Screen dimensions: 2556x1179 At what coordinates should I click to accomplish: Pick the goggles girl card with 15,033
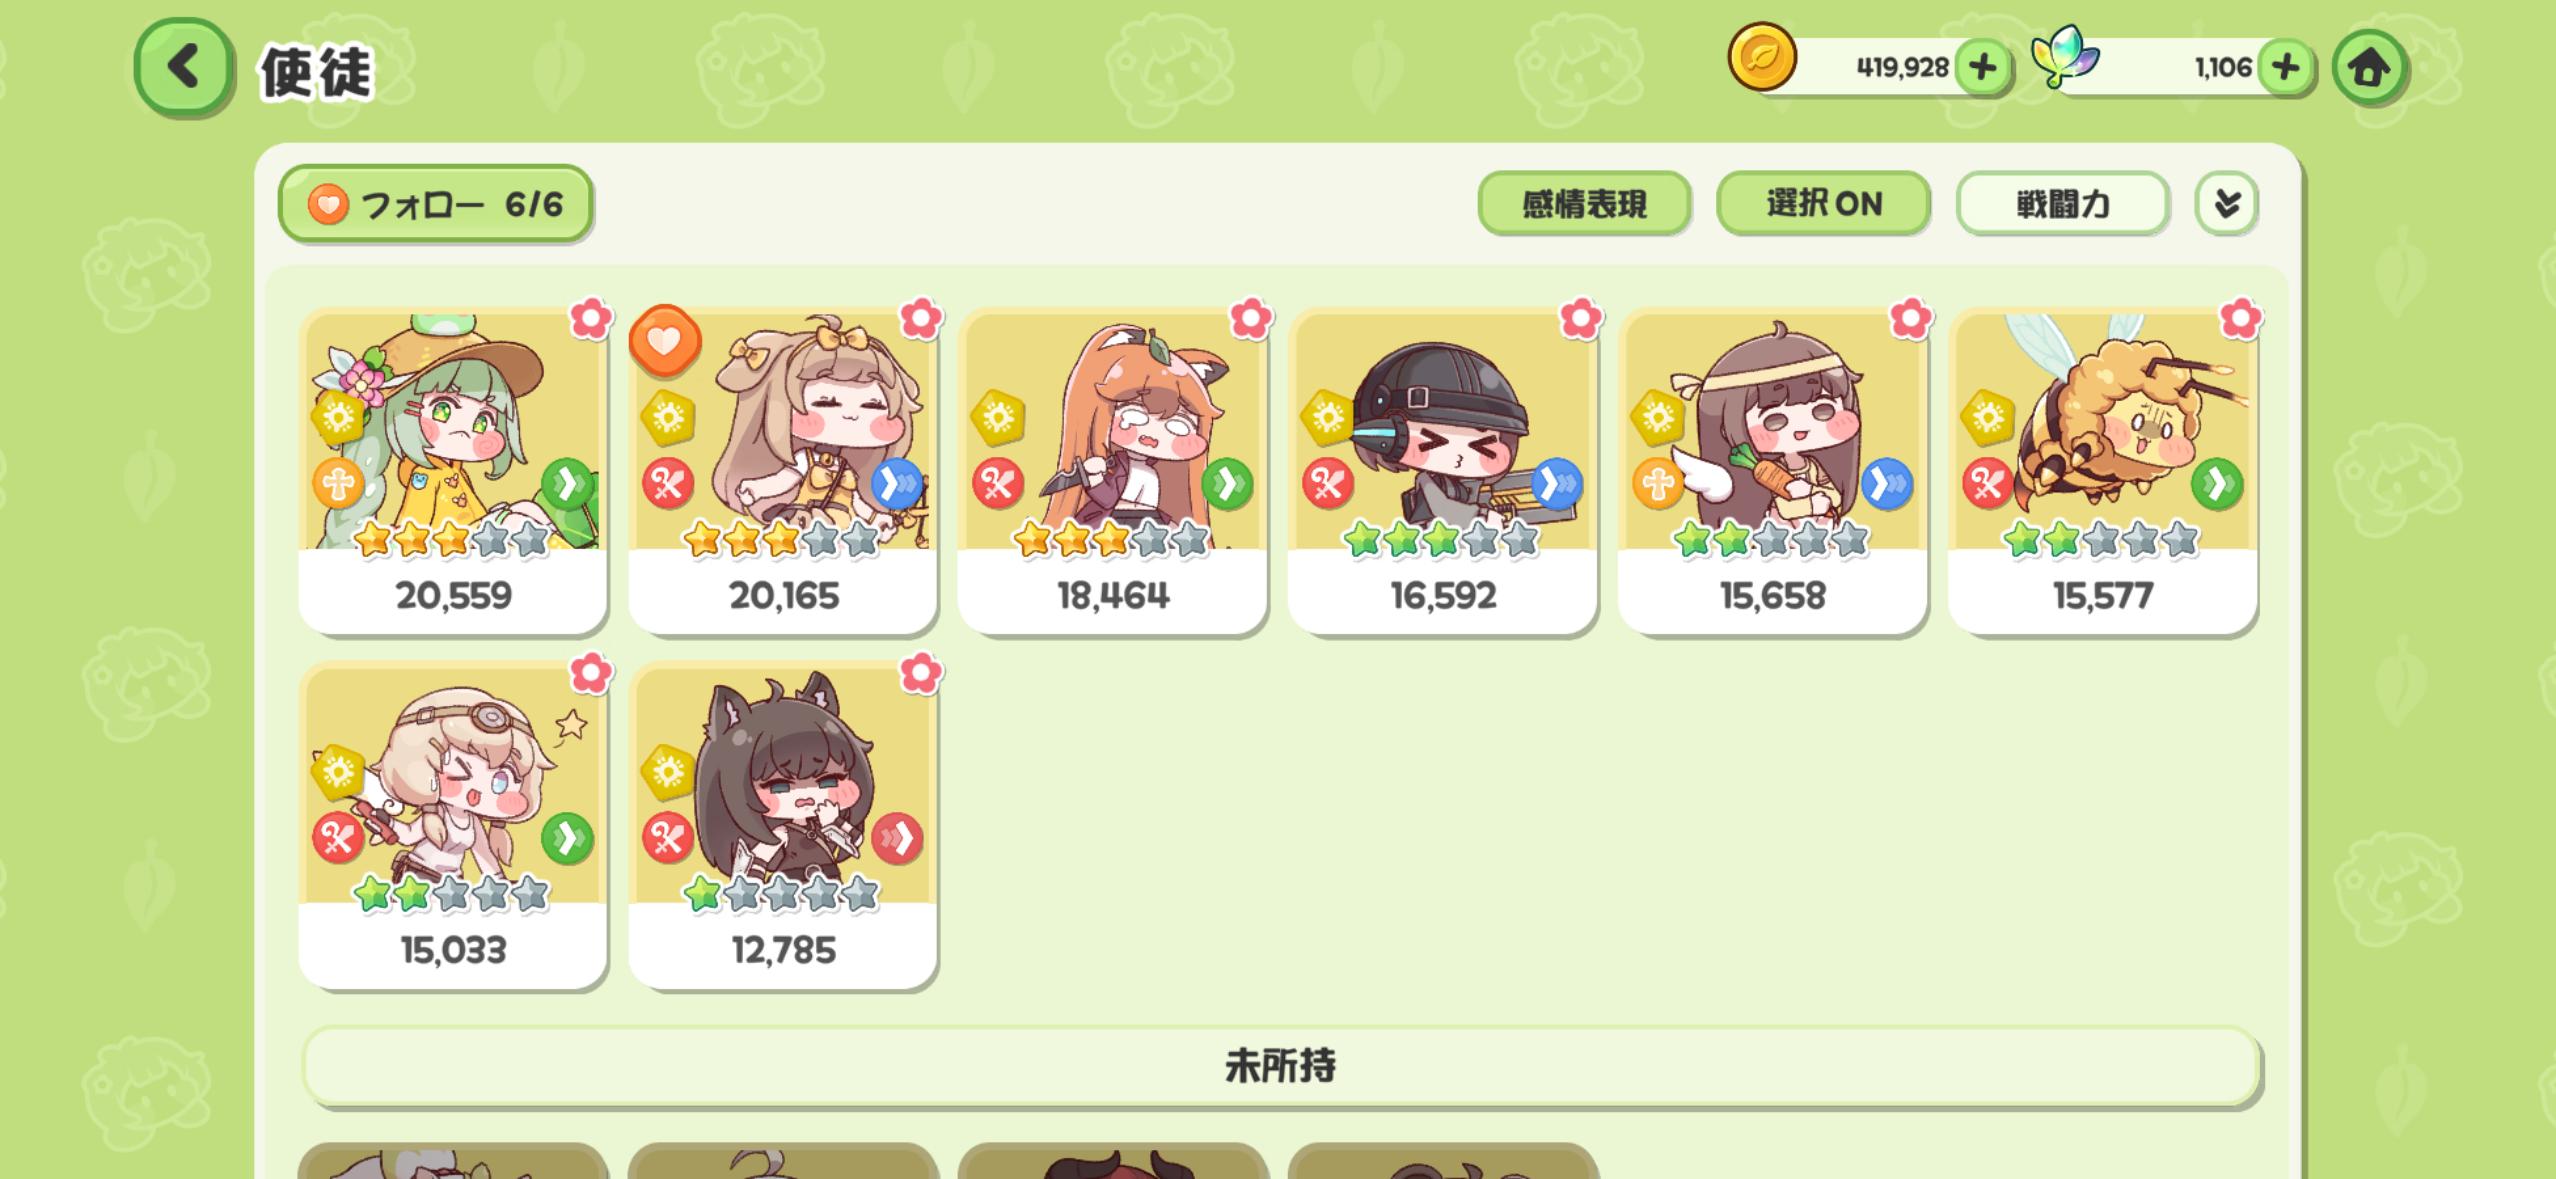453,825
